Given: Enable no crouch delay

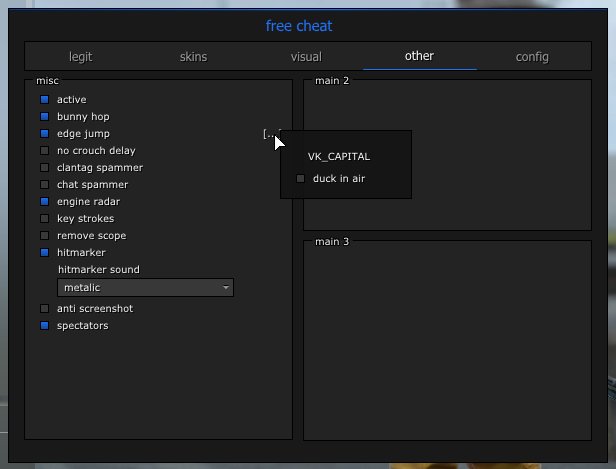Looking at the screenshot, I should pyautogui.click(x=44, y=151).
